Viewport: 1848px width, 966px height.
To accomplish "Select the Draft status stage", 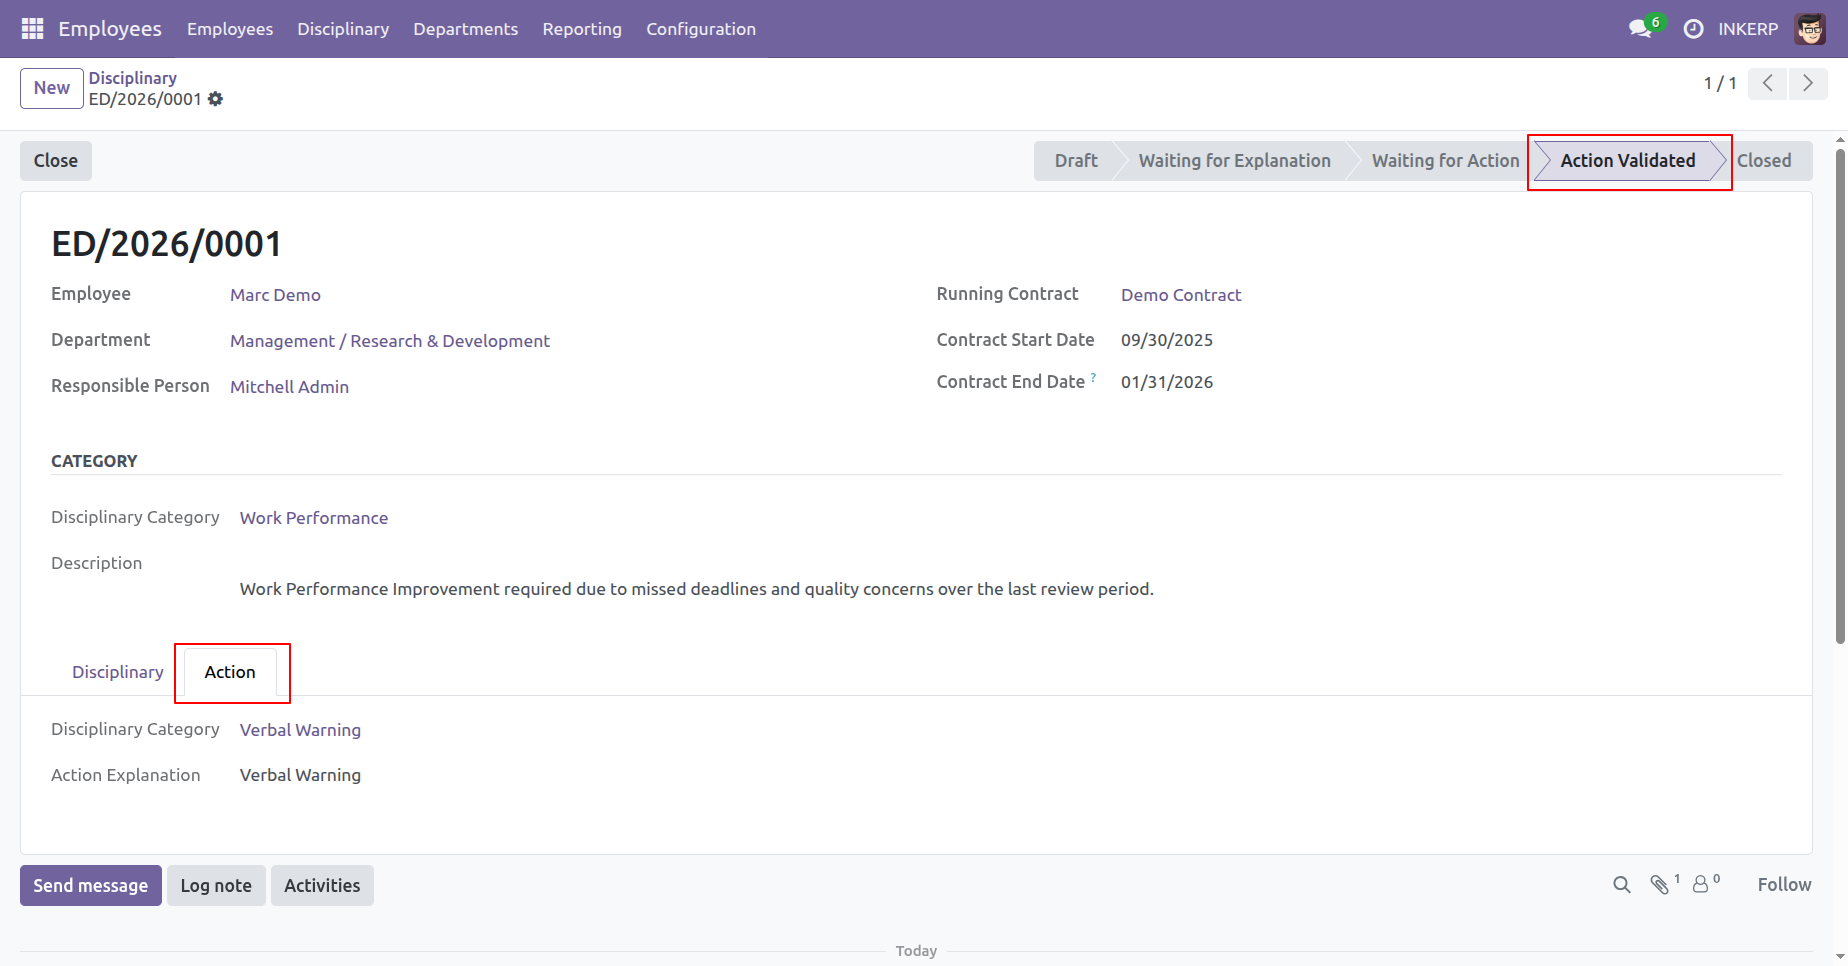I will click(1075, 161).
